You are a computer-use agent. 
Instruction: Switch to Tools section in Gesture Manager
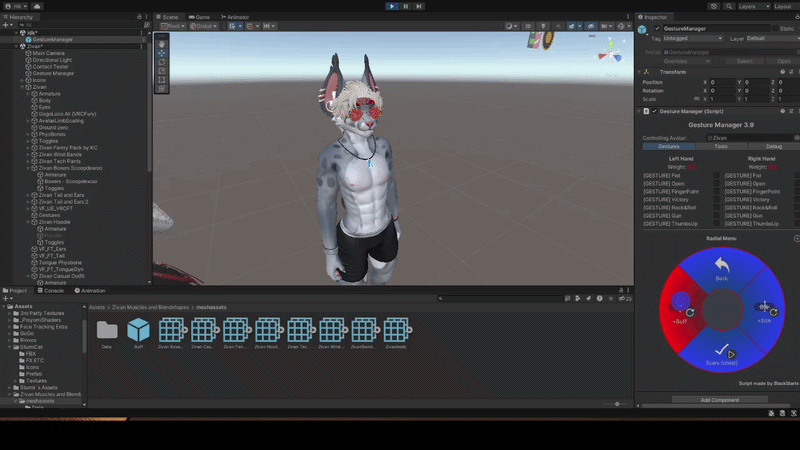point(720,146)
